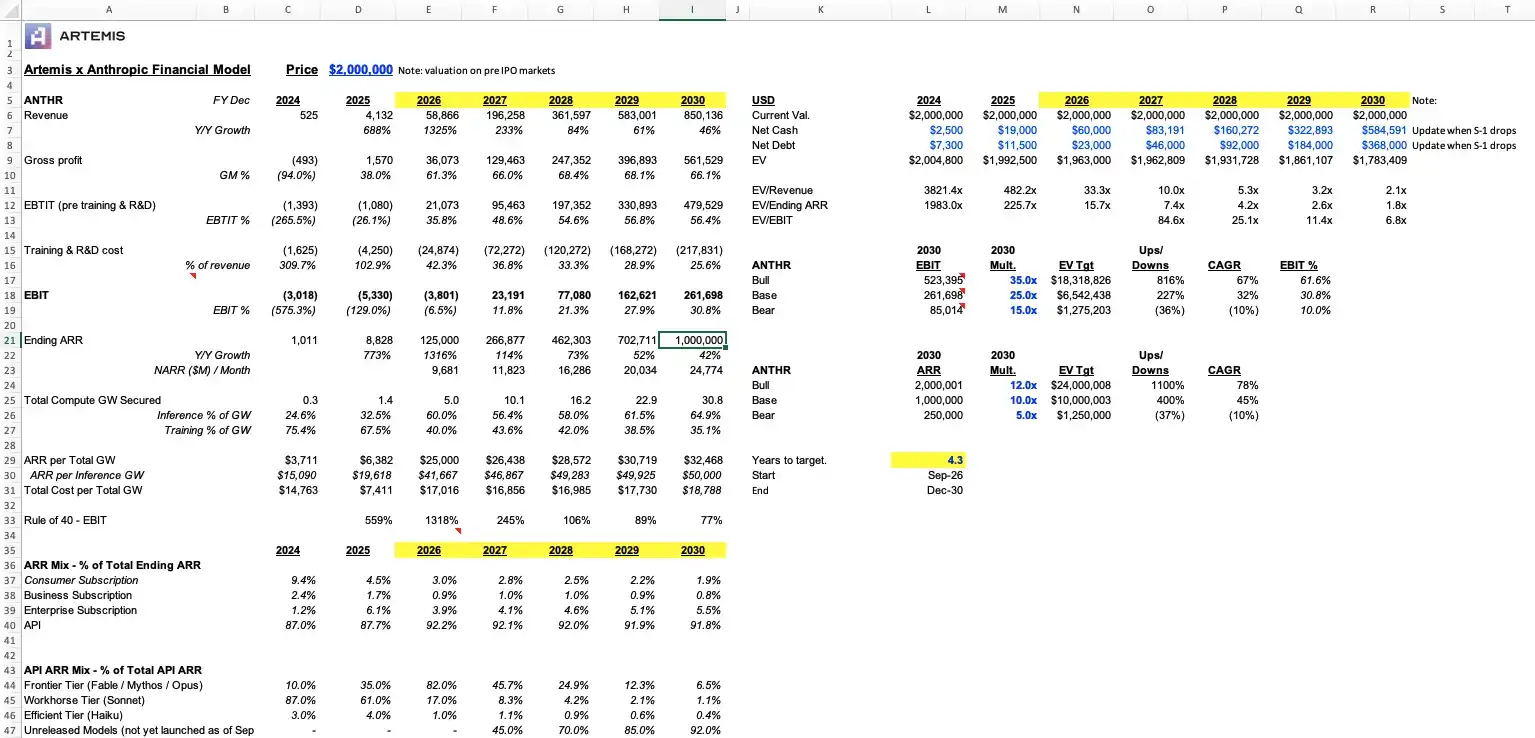The height and width of the screenshot is (738, 1535).
Task: Click the Sep-26 Start date cell
Action: click(945, 475)
